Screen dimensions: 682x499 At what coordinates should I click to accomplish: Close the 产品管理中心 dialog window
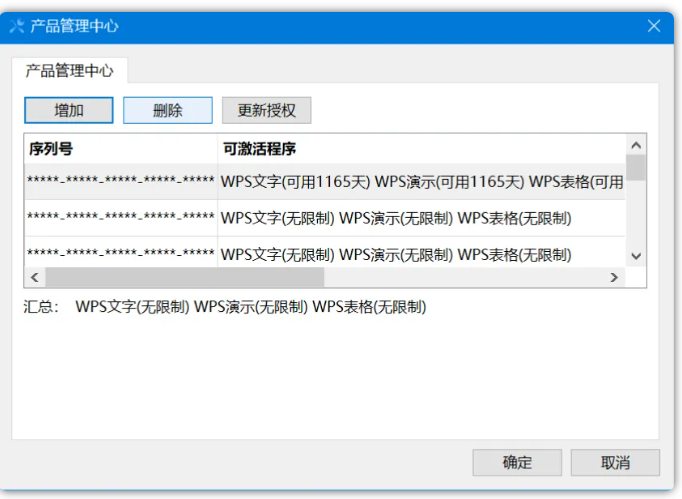pyautogui.click(x=654, y=26)
